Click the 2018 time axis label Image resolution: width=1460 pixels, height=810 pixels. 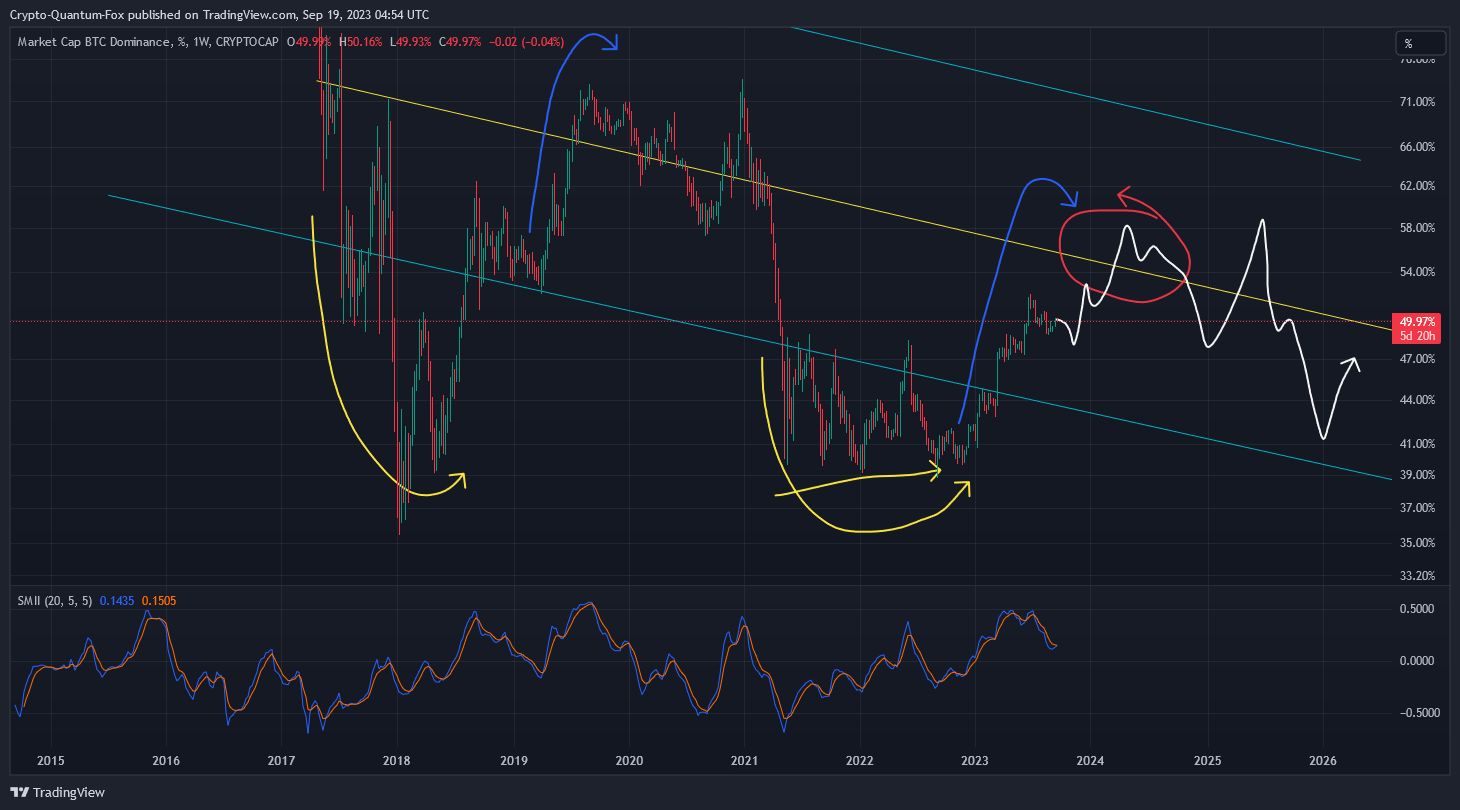pyautogui.click(x=398, y=760)
